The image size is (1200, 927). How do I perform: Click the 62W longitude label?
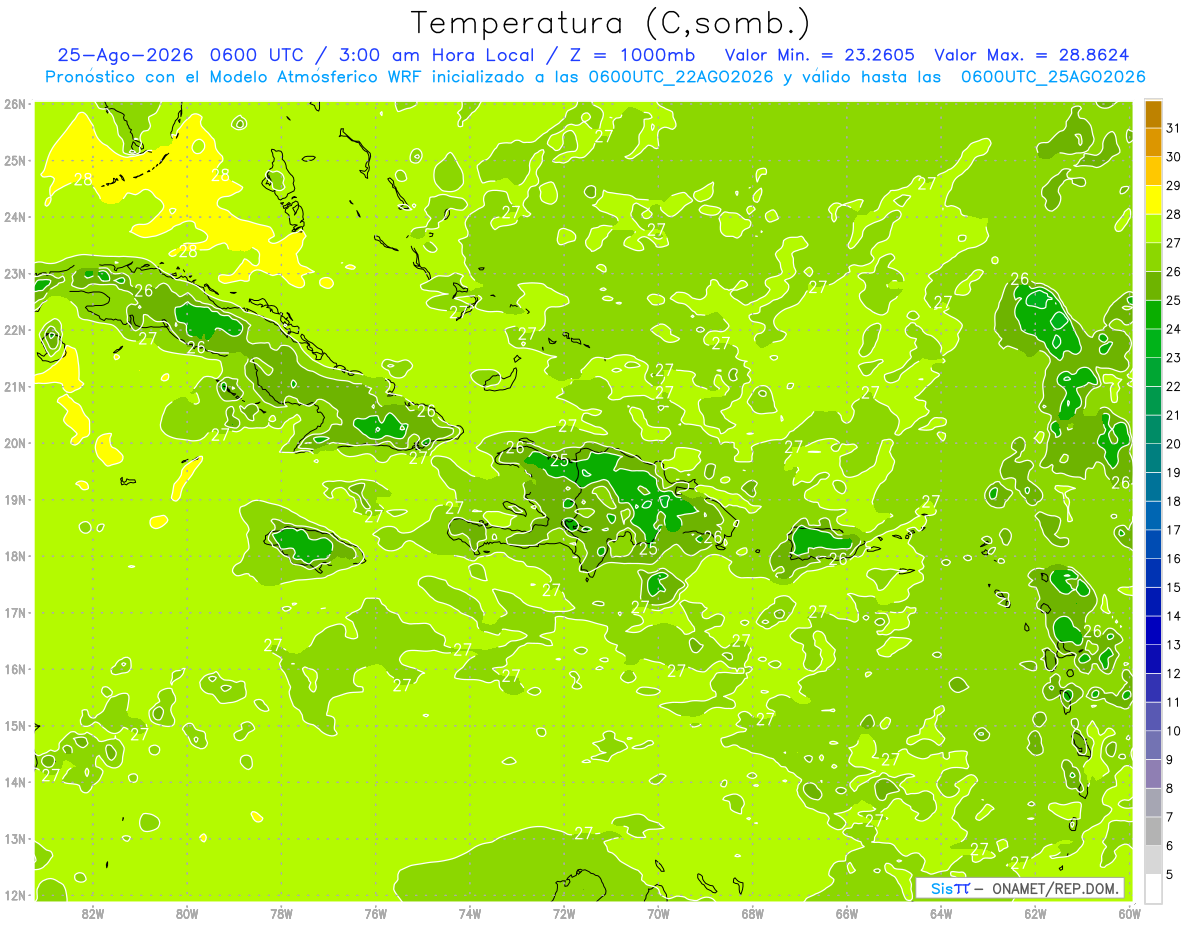coord(1035,913)
